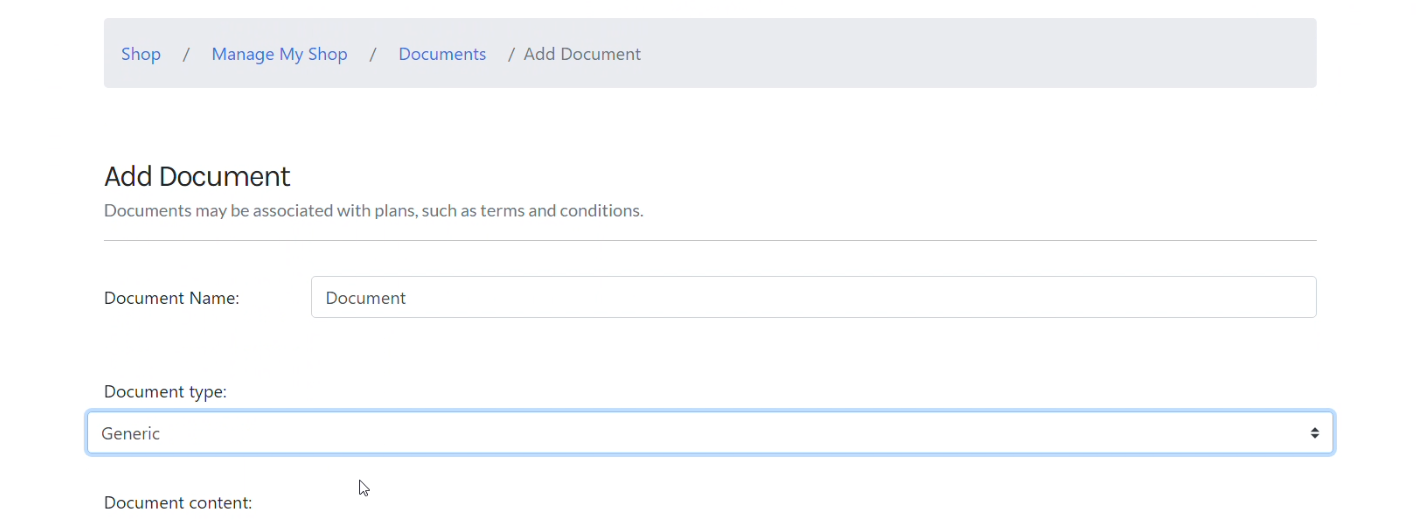Click the Add Document page heading

tap(197, 176)
